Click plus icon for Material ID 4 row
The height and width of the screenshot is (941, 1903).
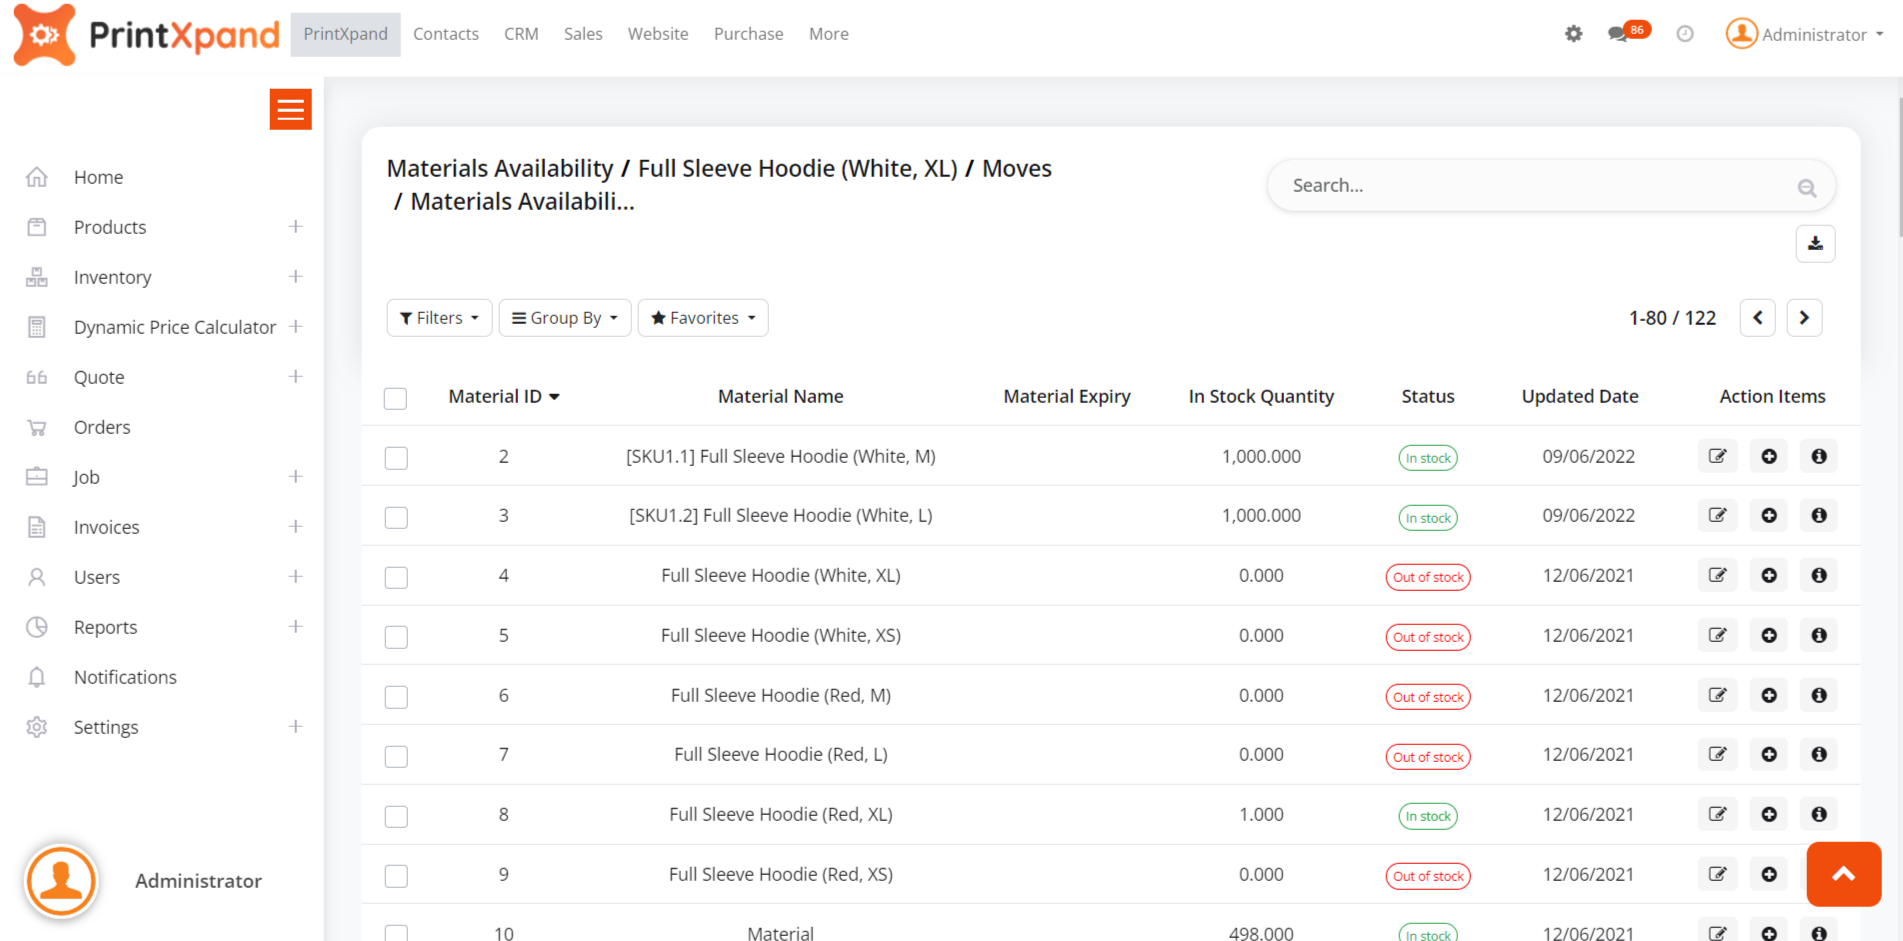(x=1768, y=576)
